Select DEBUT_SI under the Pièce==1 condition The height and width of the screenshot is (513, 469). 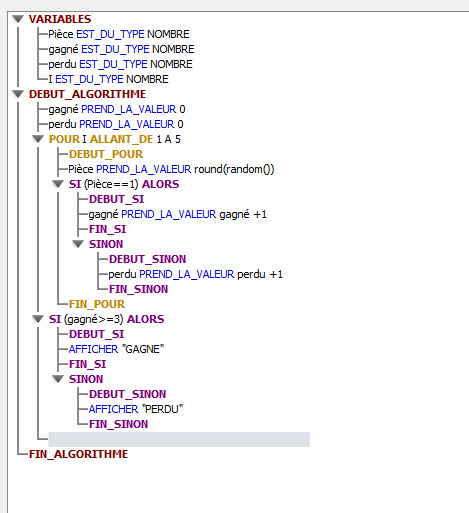[x=116, y=199]
